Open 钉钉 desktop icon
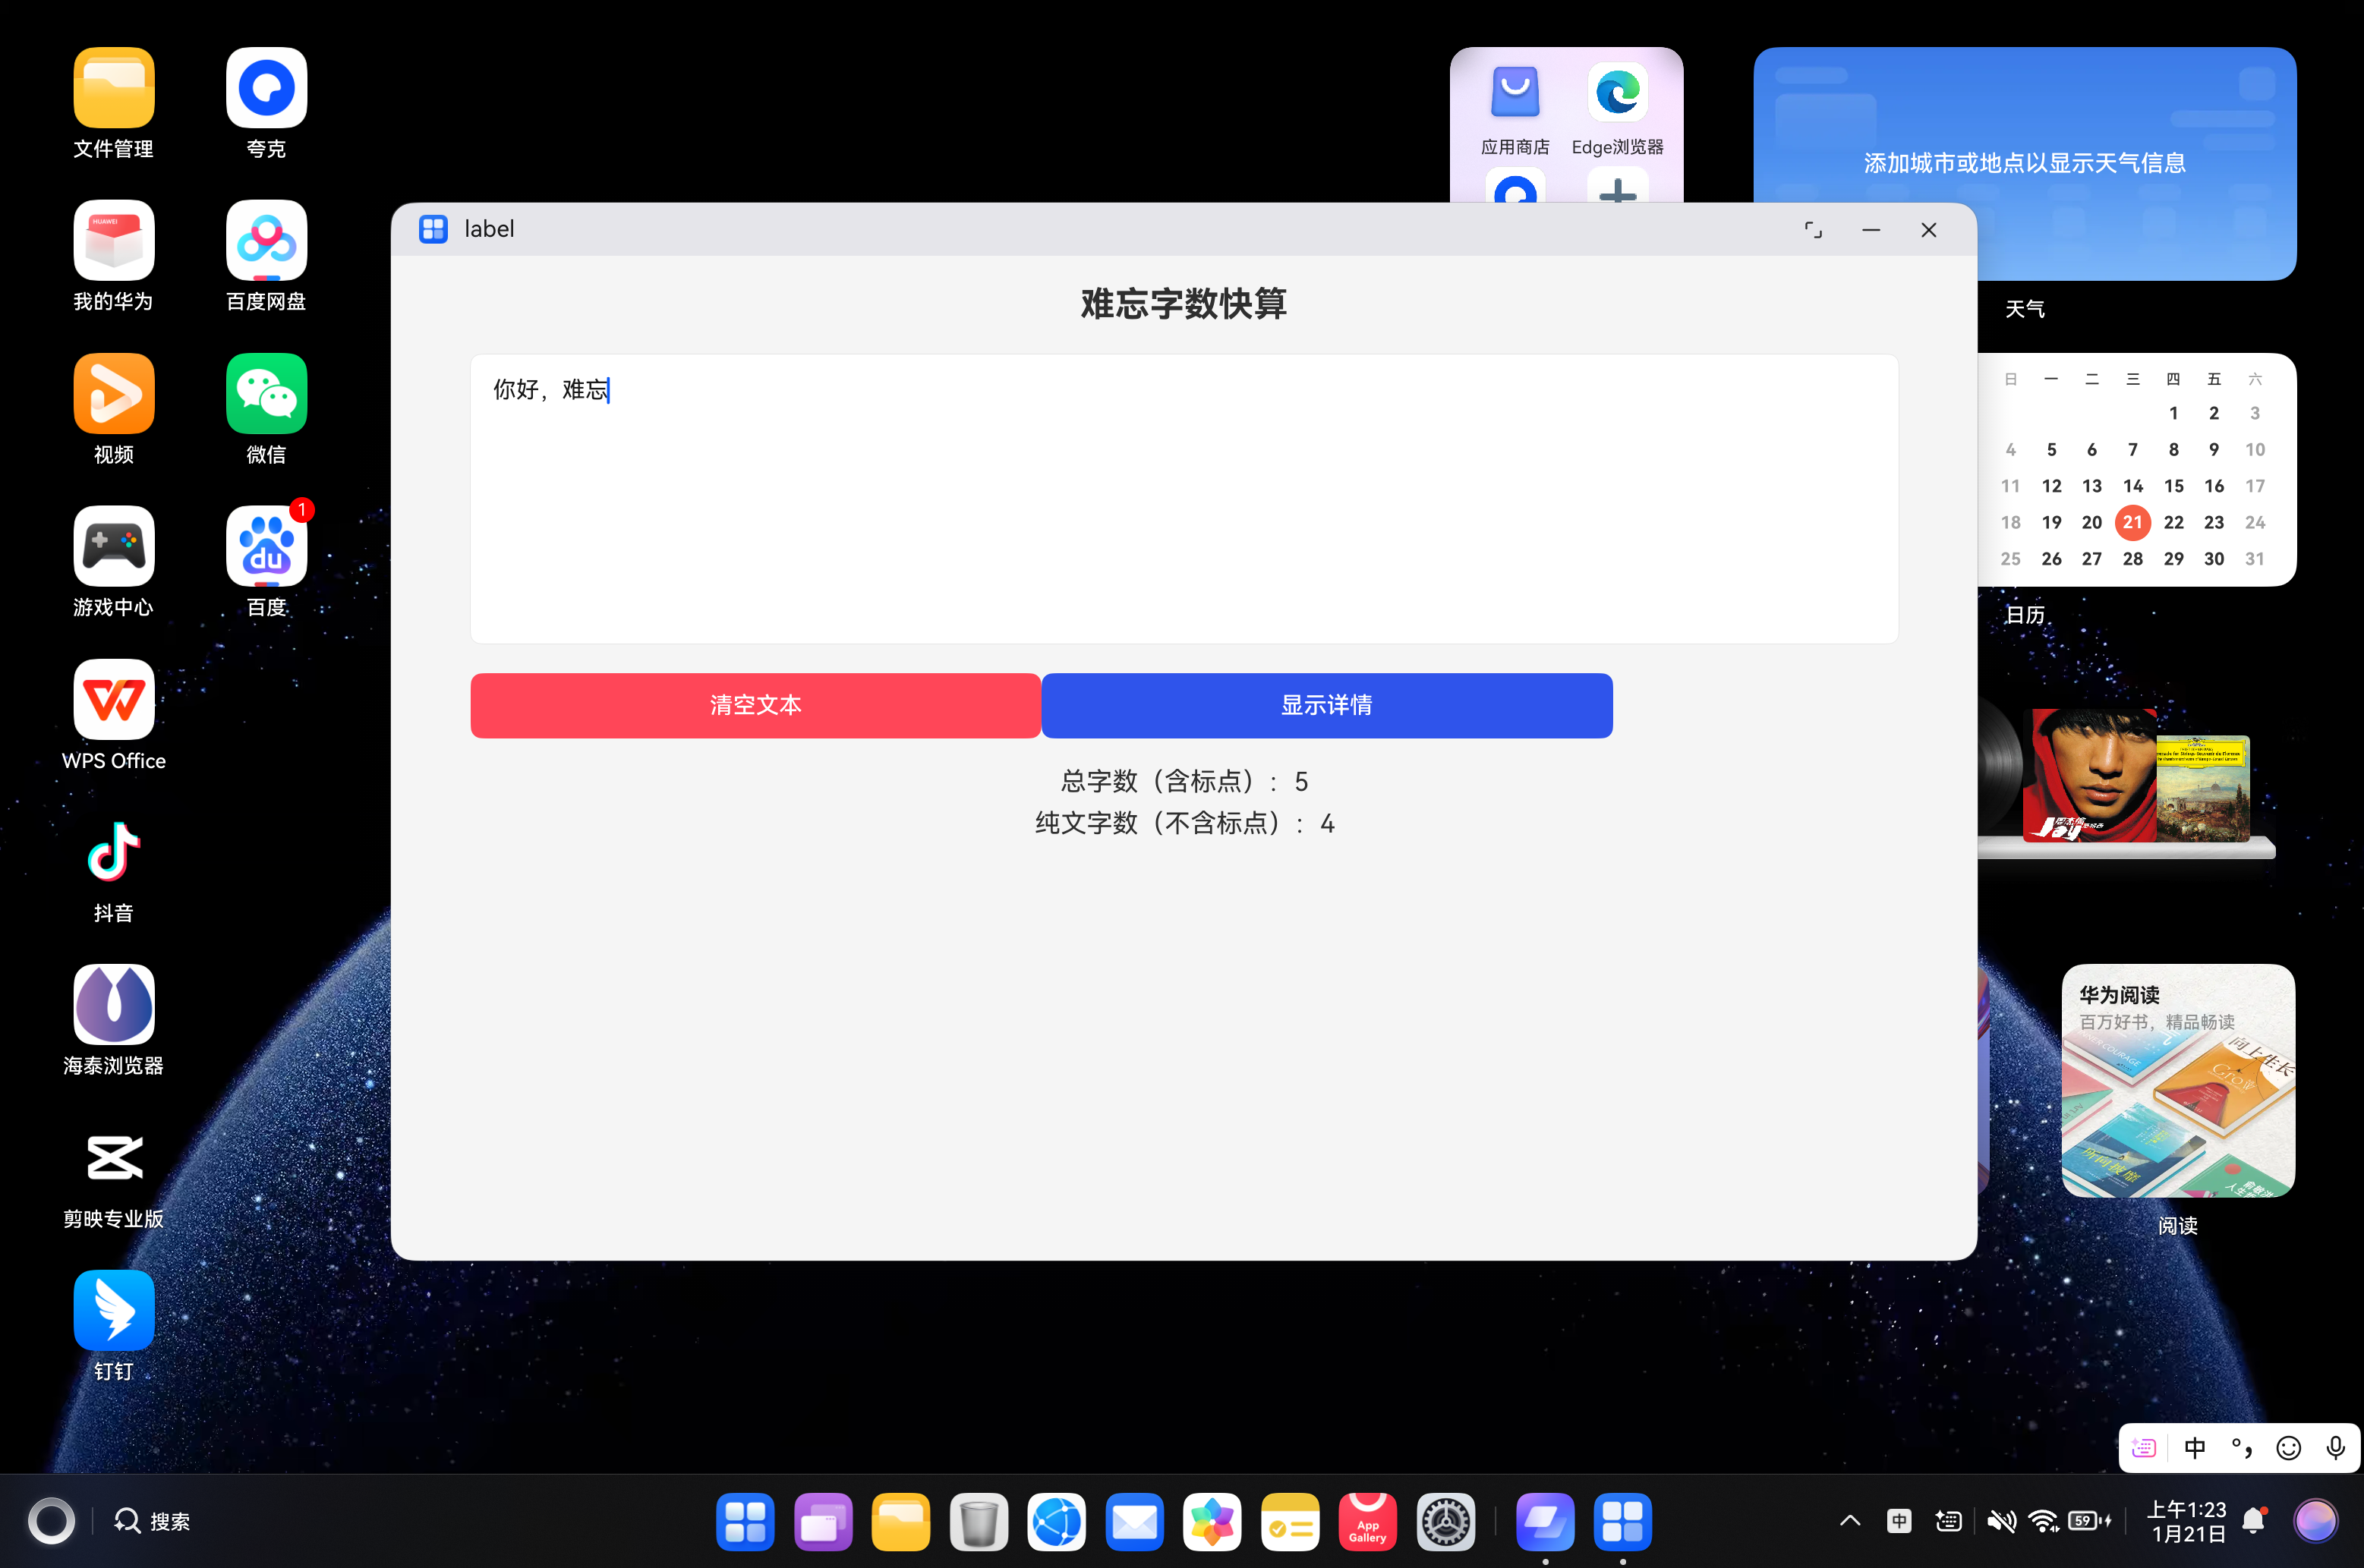 tap(113, 1310)
